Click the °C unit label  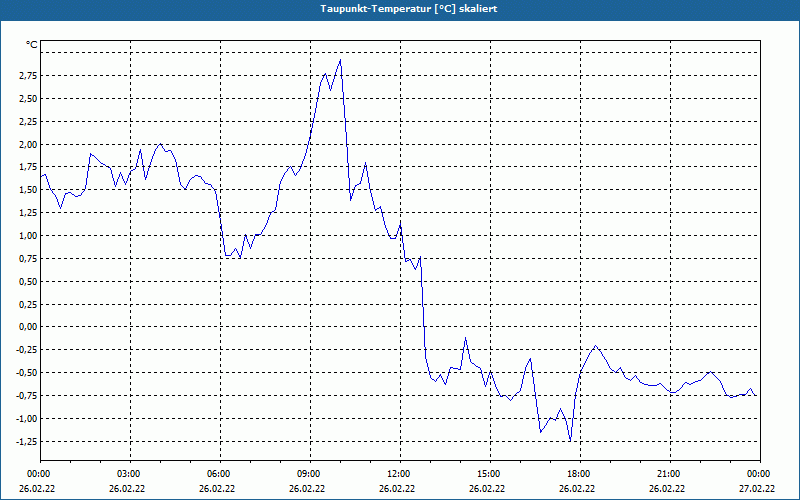pyautogui.click(x=32, y=45)
